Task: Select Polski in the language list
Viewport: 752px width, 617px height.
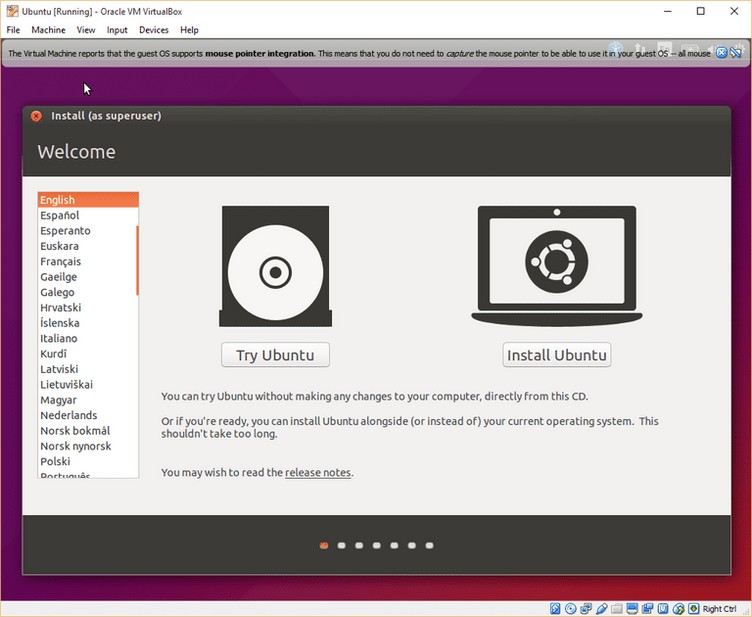Action: [x=88, y=461]
